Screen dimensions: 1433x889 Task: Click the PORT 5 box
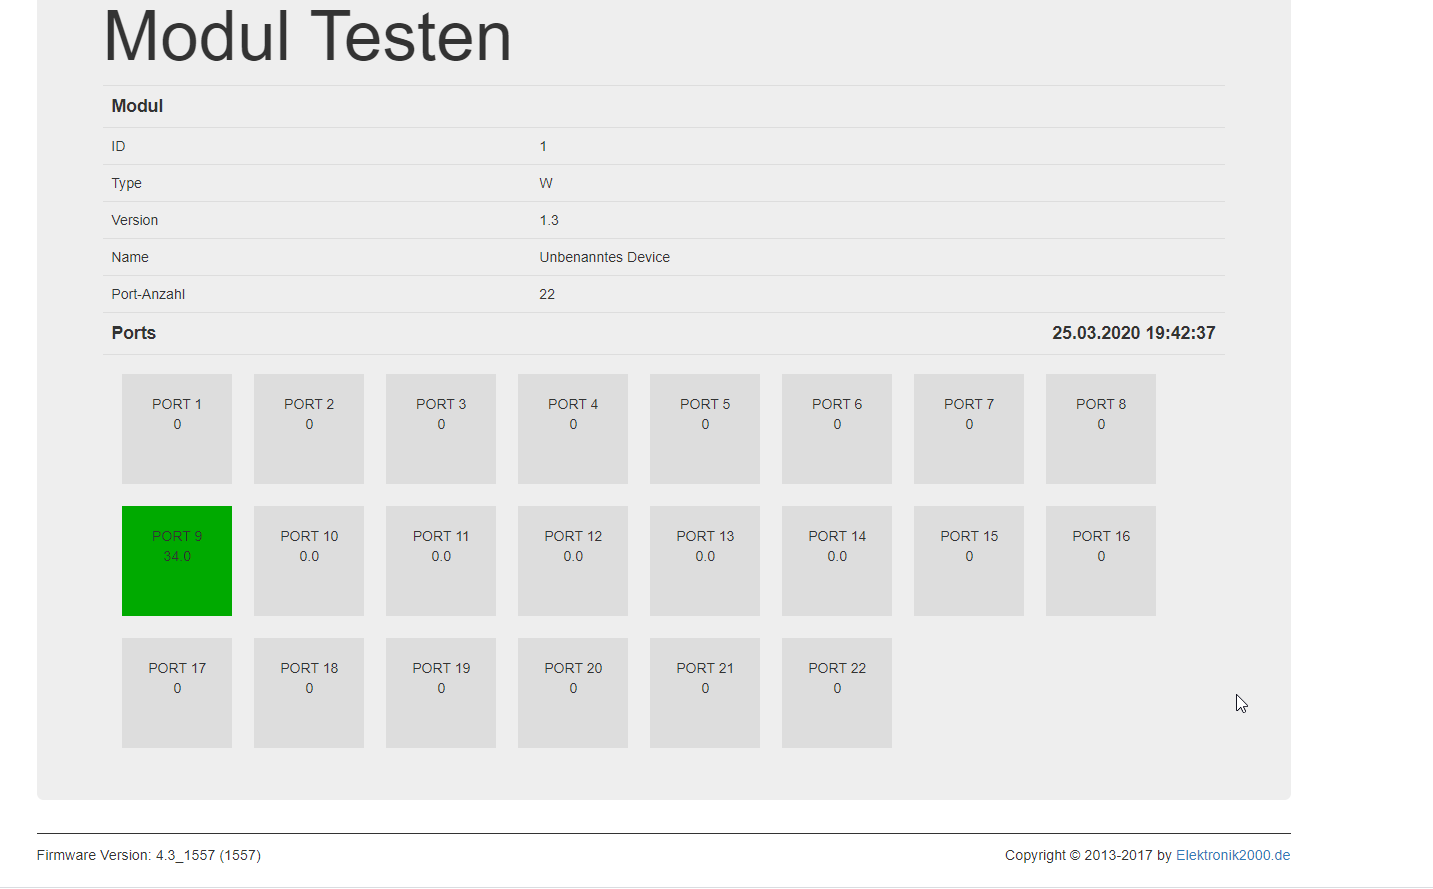tap(705, 429)
